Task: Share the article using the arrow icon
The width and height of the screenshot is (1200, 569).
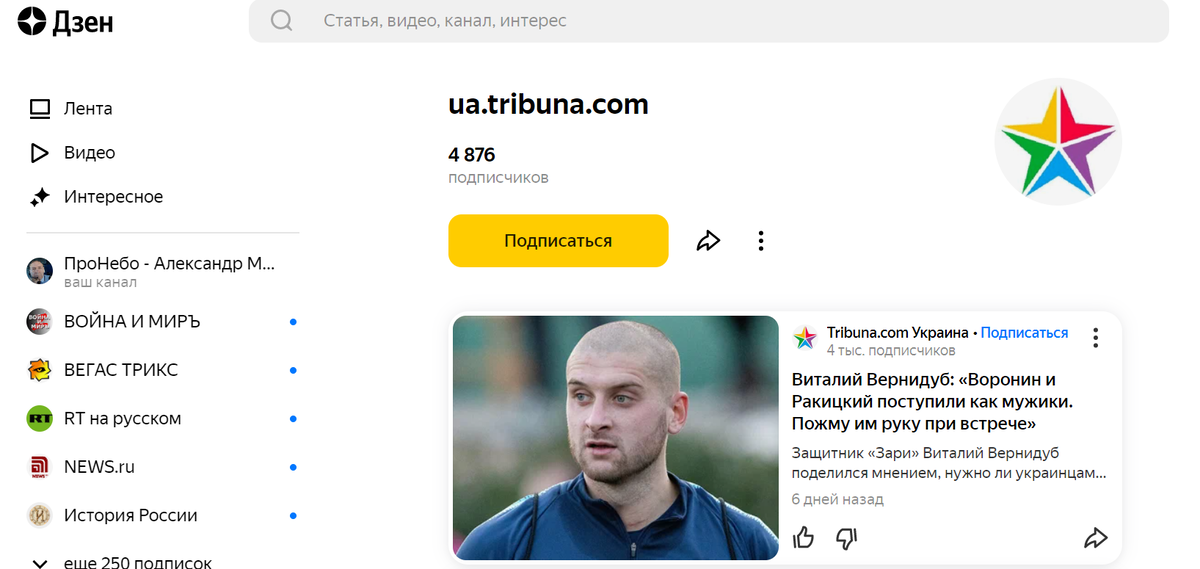Action: [x=1095, y=538]
